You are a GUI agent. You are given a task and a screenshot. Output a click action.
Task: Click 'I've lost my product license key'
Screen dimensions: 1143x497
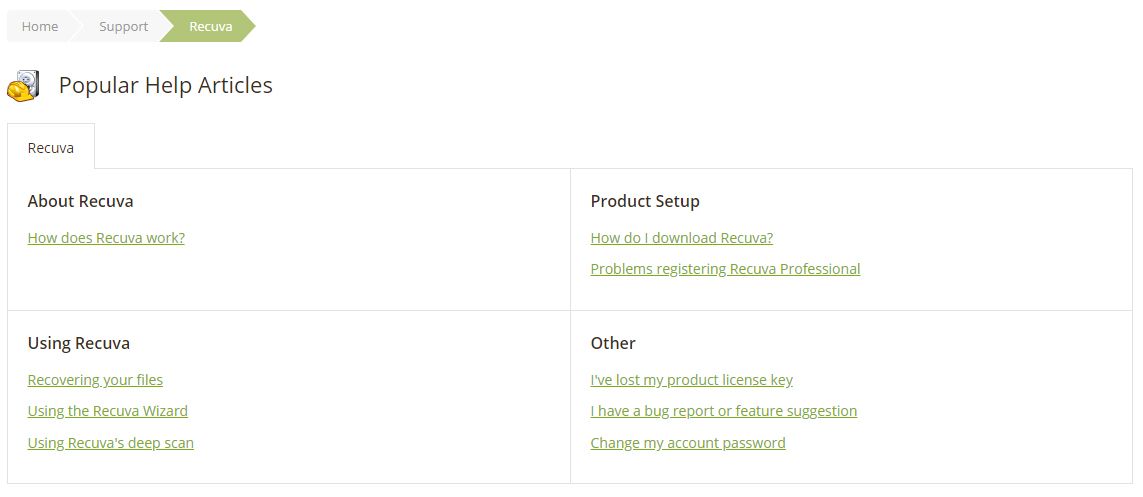691,380
